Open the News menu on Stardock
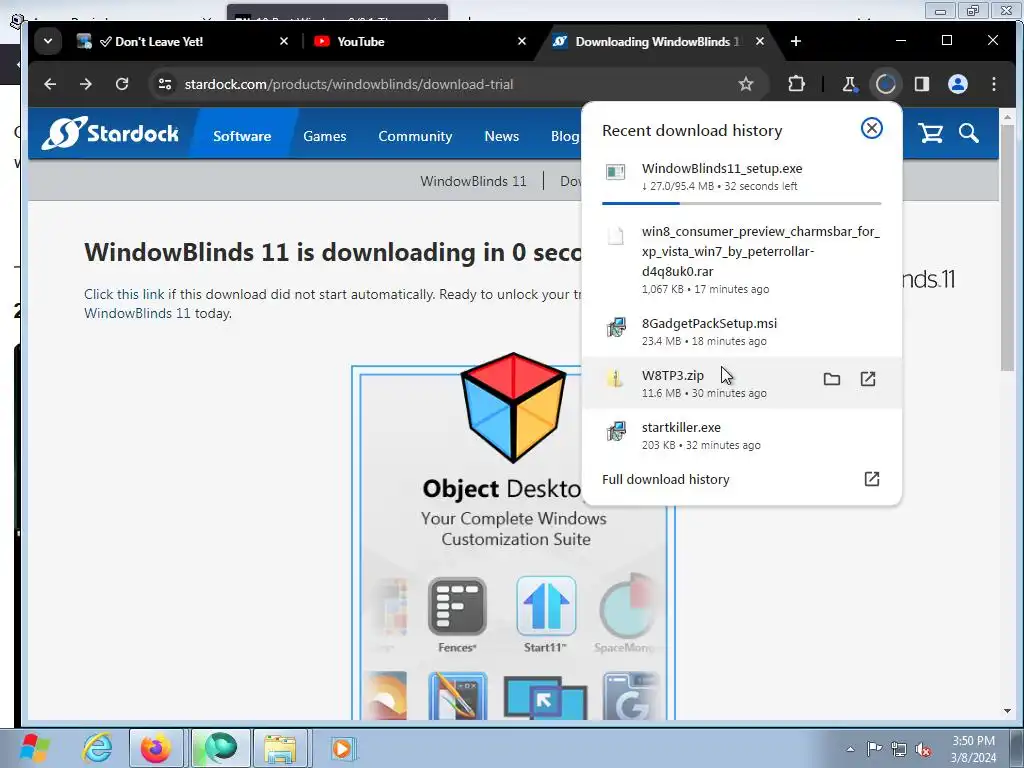 (502, 136)
